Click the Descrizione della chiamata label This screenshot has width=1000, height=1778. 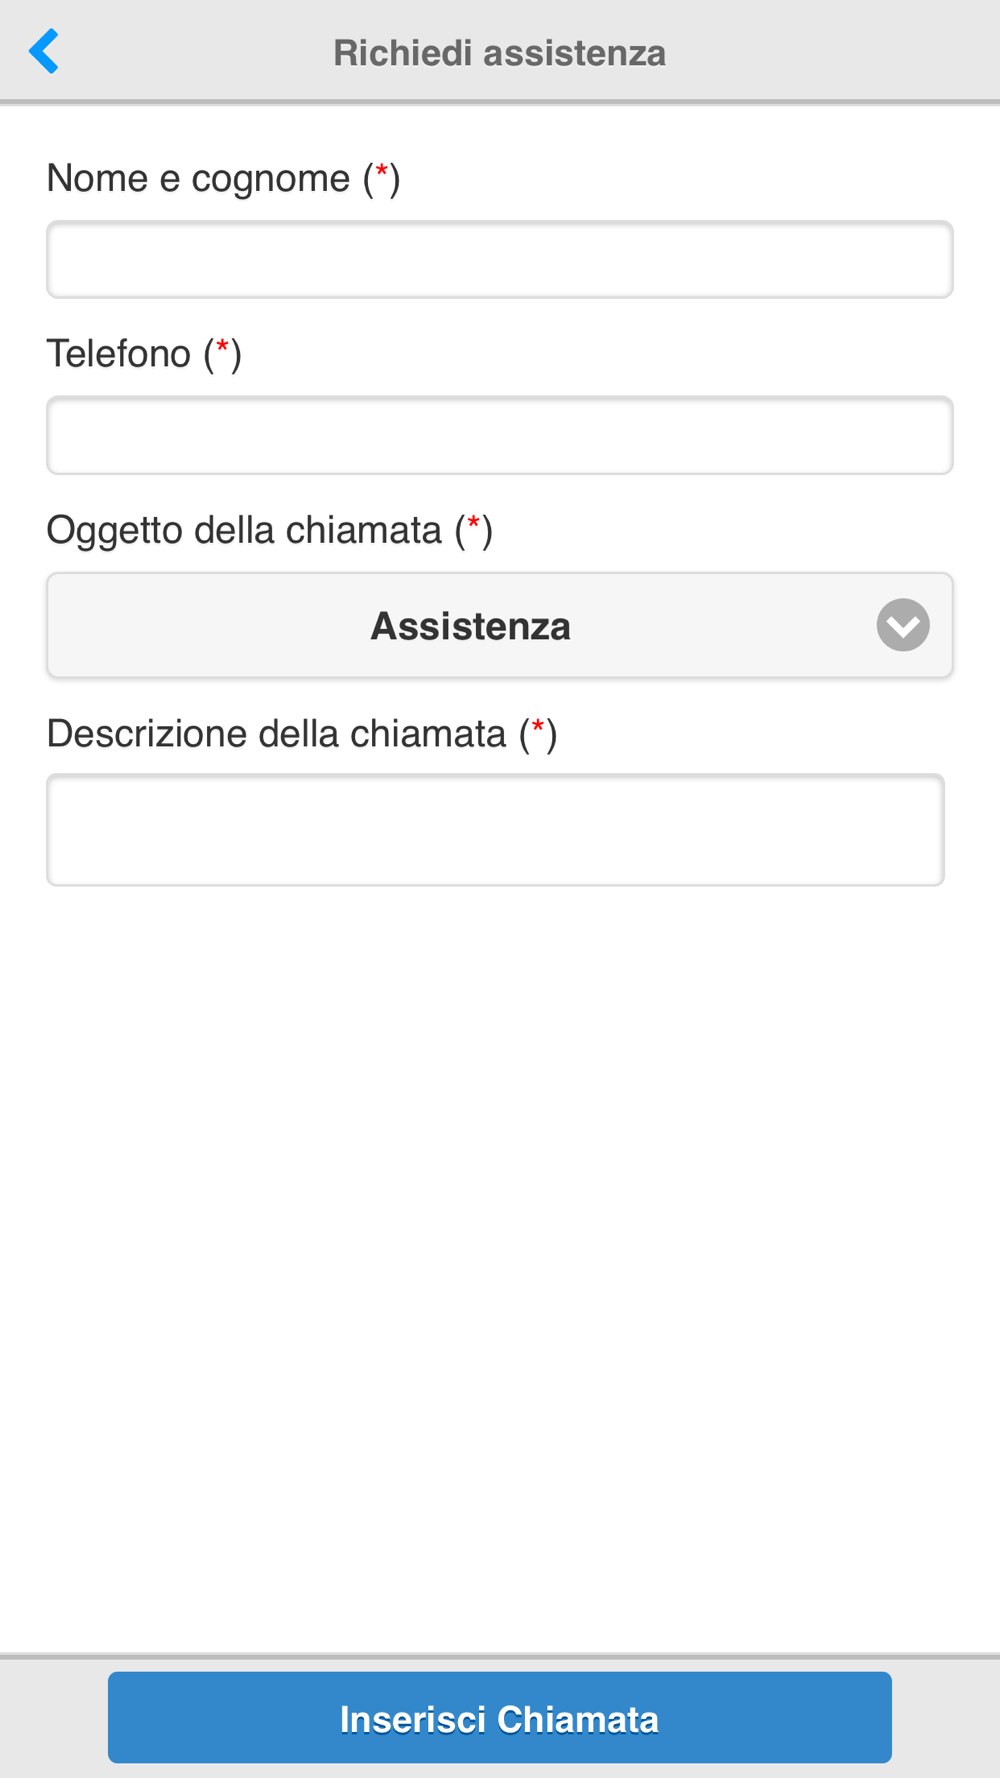302,734
